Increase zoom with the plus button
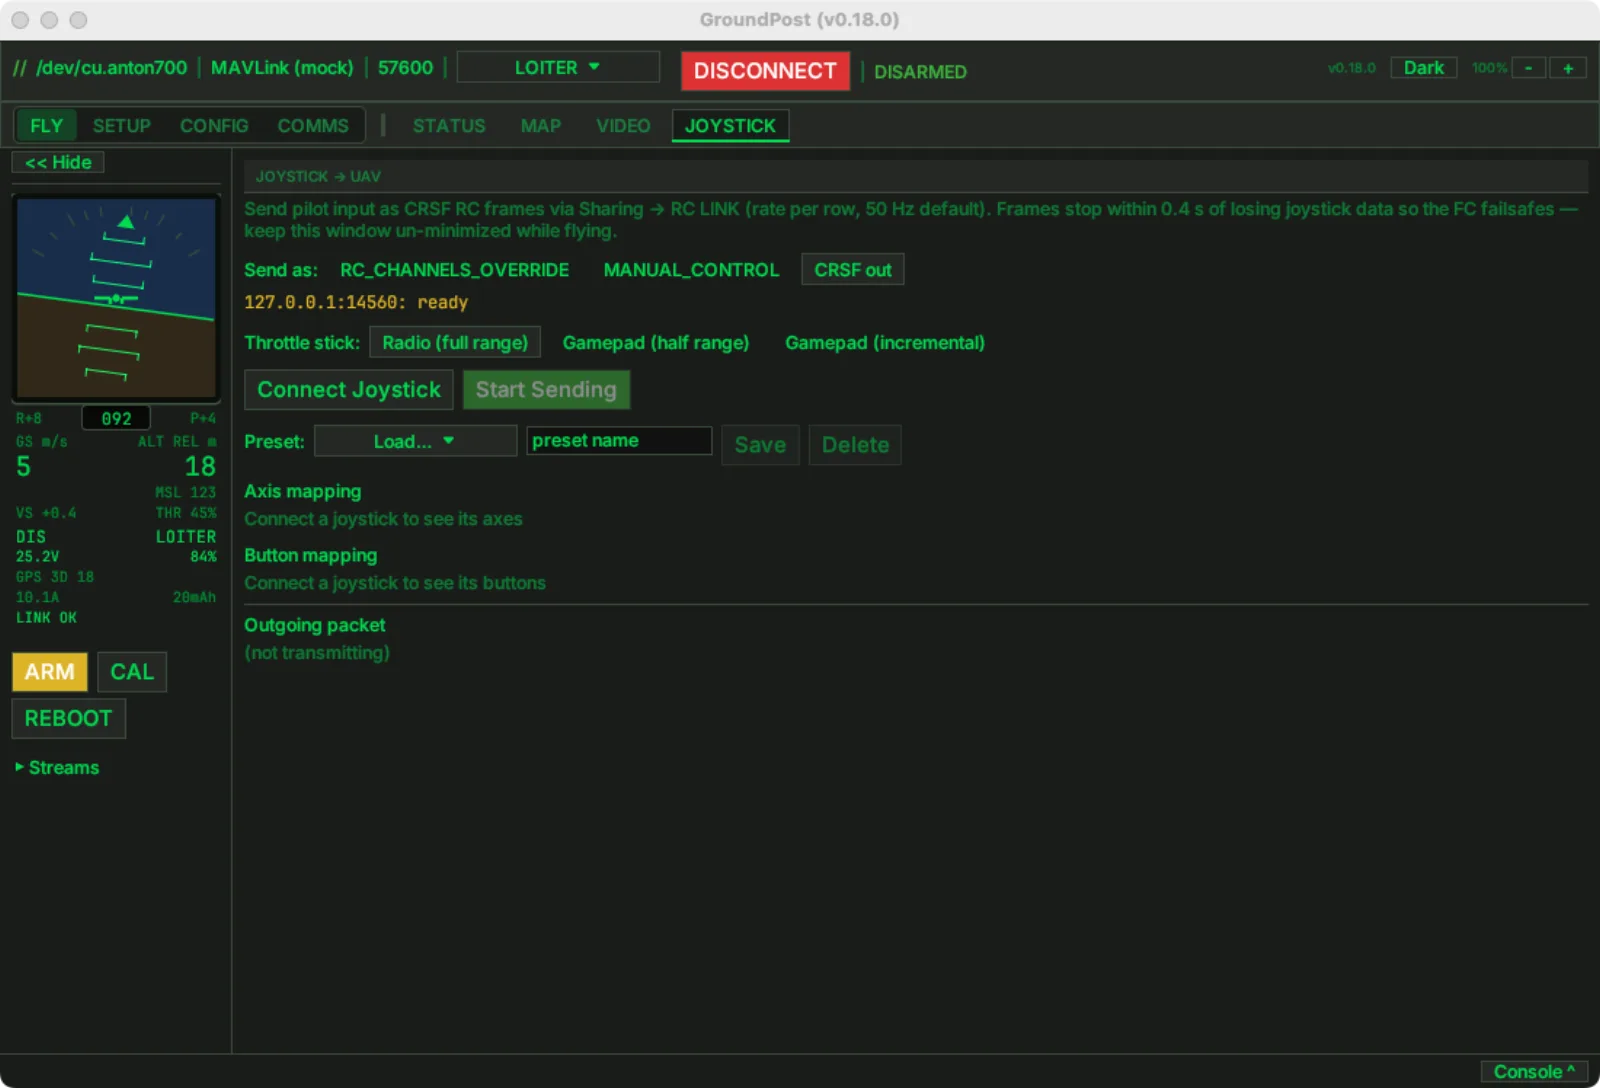Screen dimensions: 1600x1088 point(1568,68)
